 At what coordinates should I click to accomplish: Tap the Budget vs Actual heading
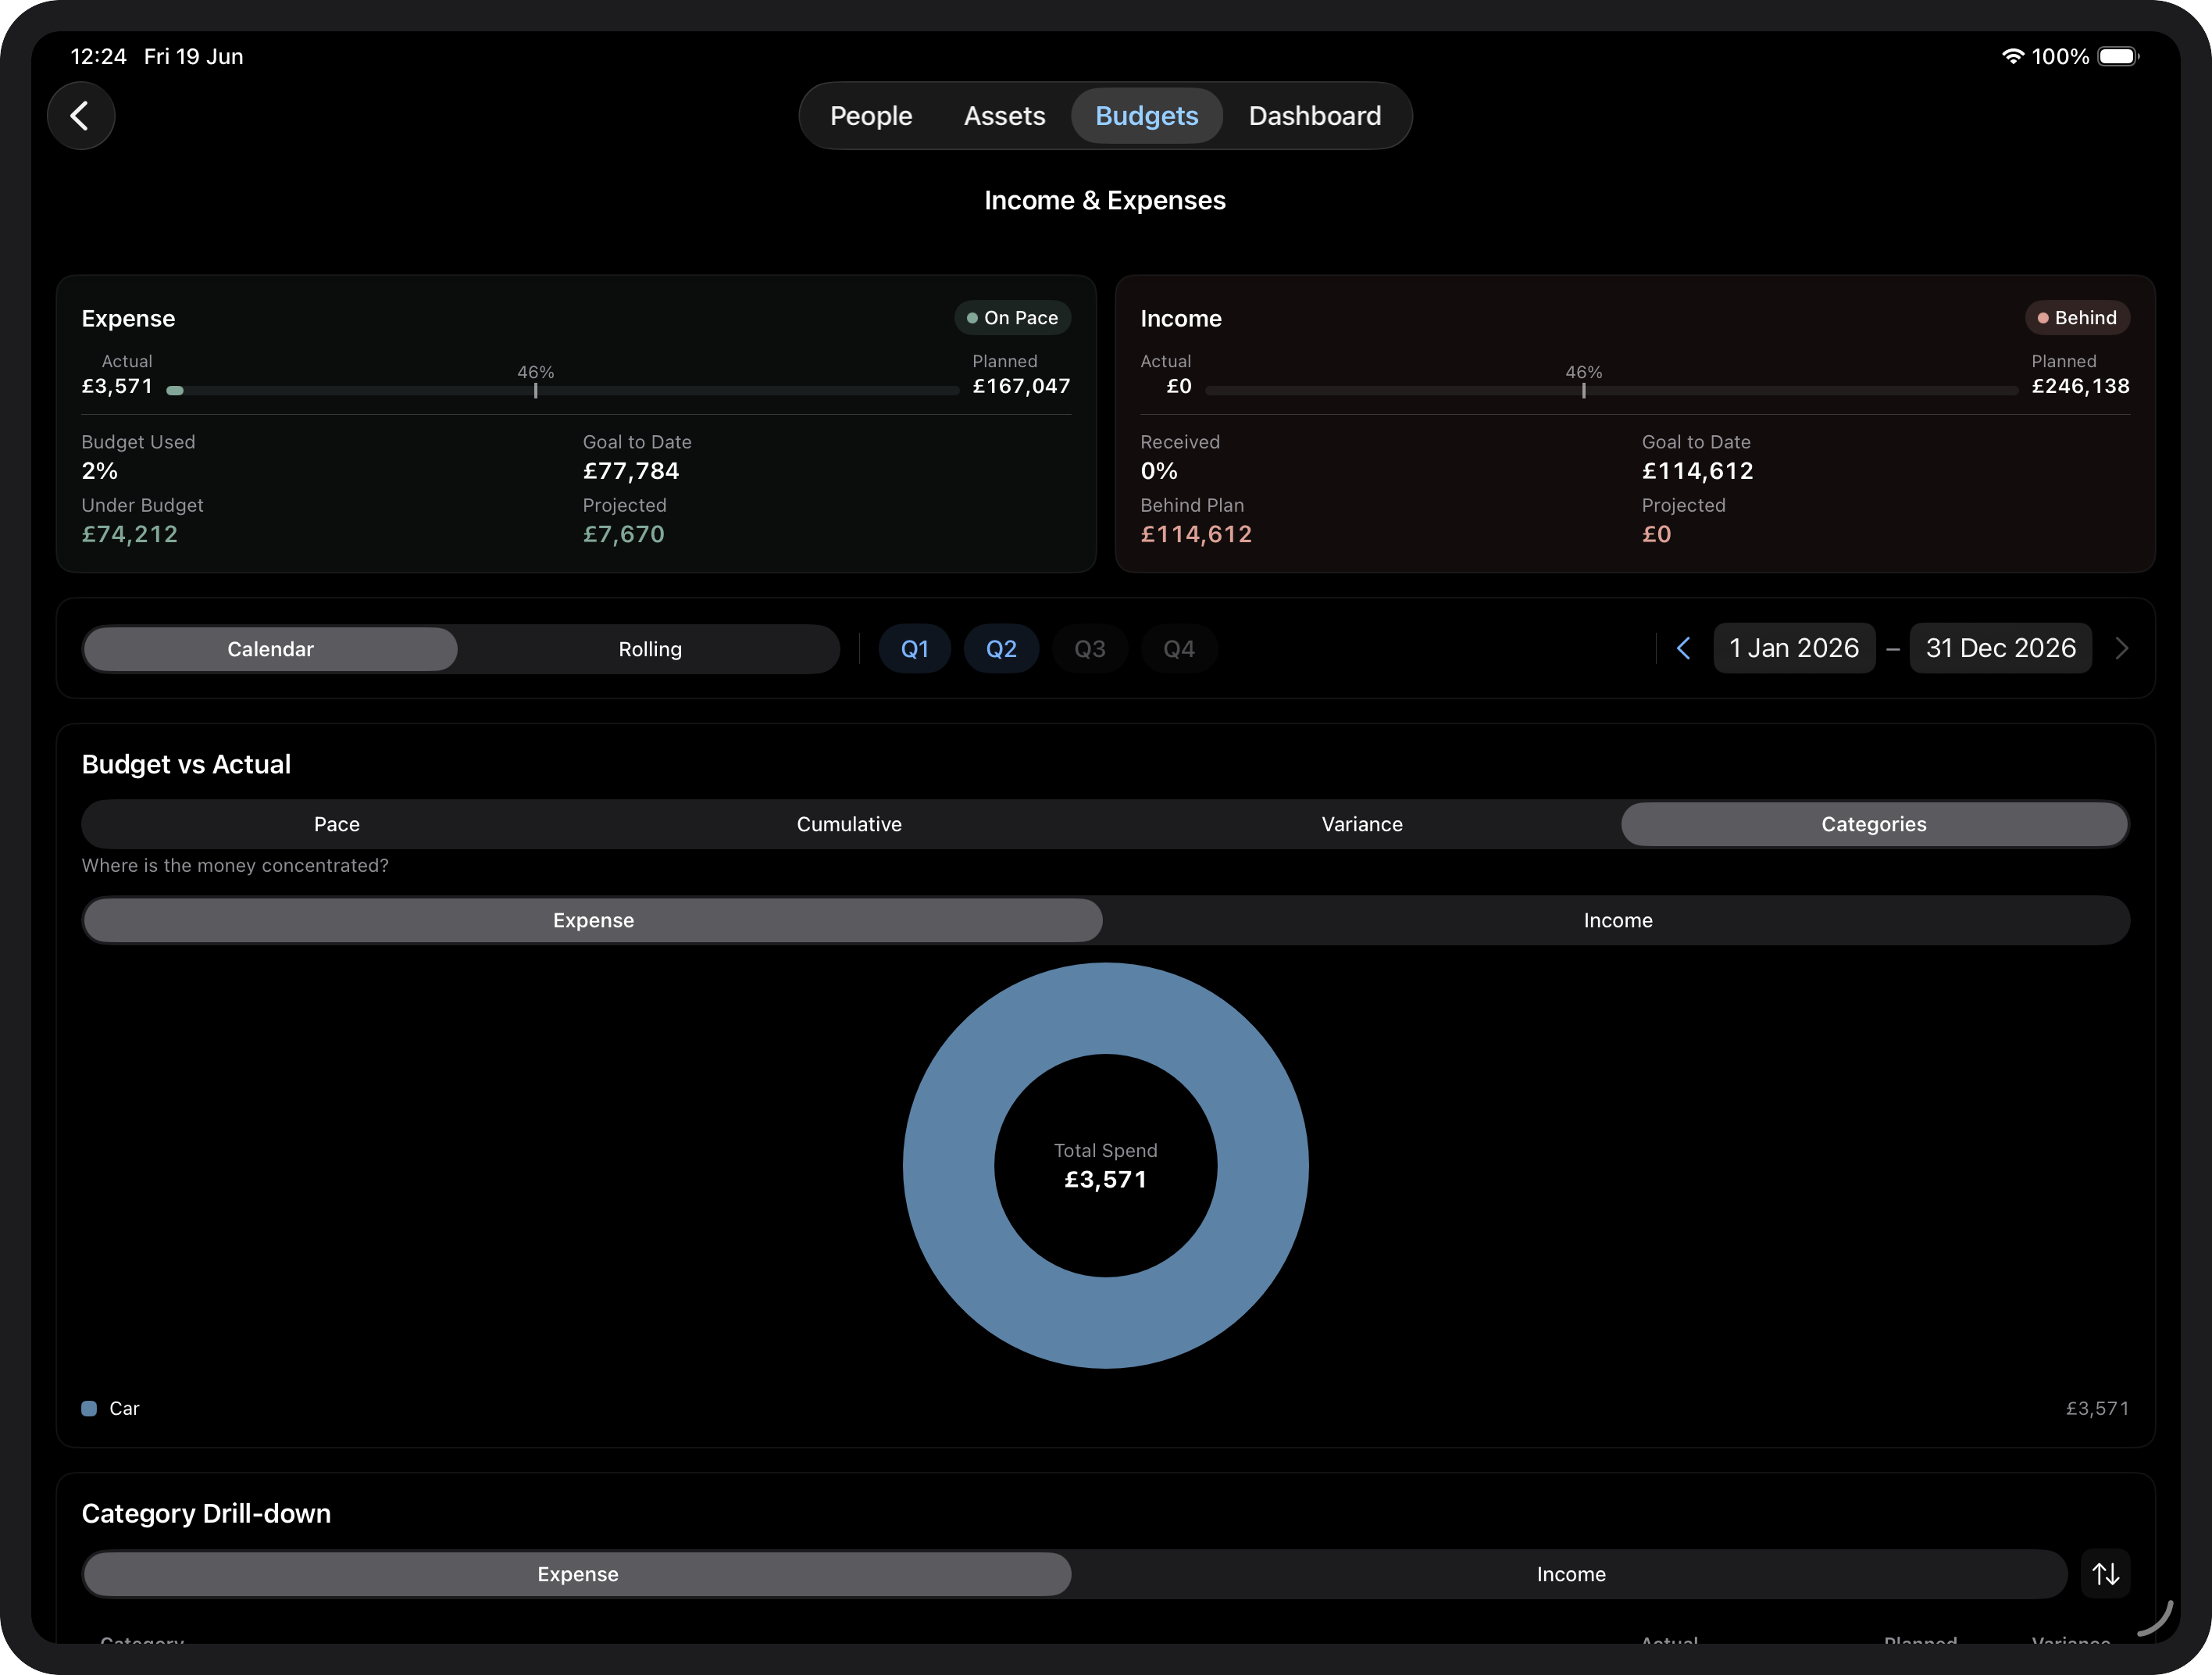[x=186, y=764]
